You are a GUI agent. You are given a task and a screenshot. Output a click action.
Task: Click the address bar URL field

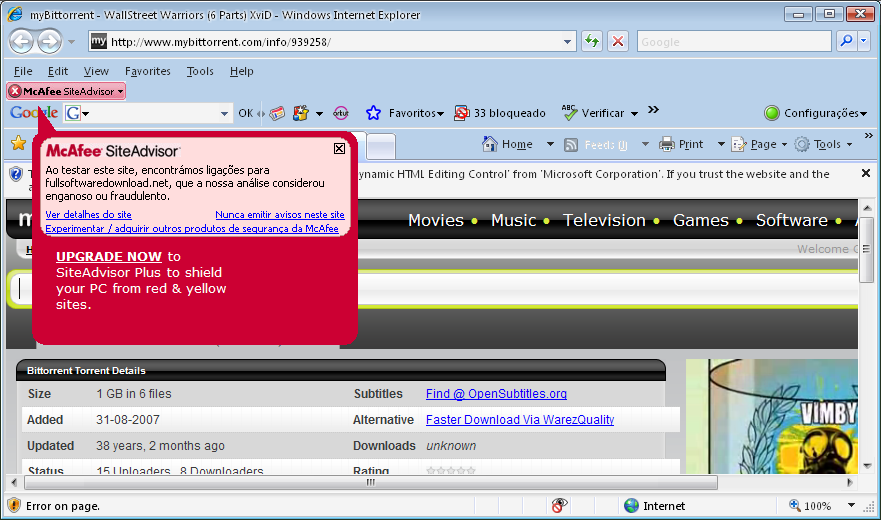point(333,42)
